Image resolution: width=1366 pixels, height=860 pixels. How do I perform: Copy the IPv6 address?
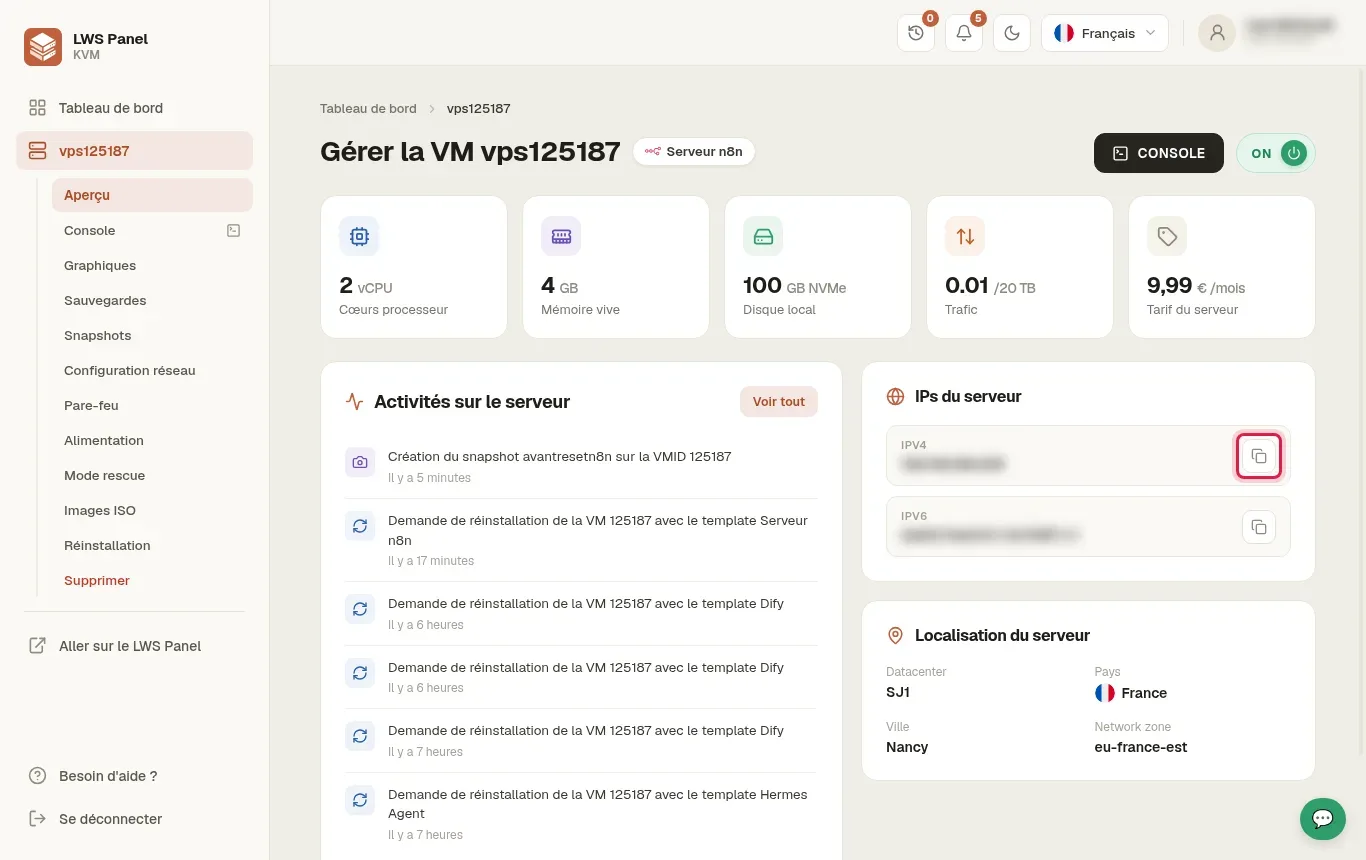point(1259,527)
